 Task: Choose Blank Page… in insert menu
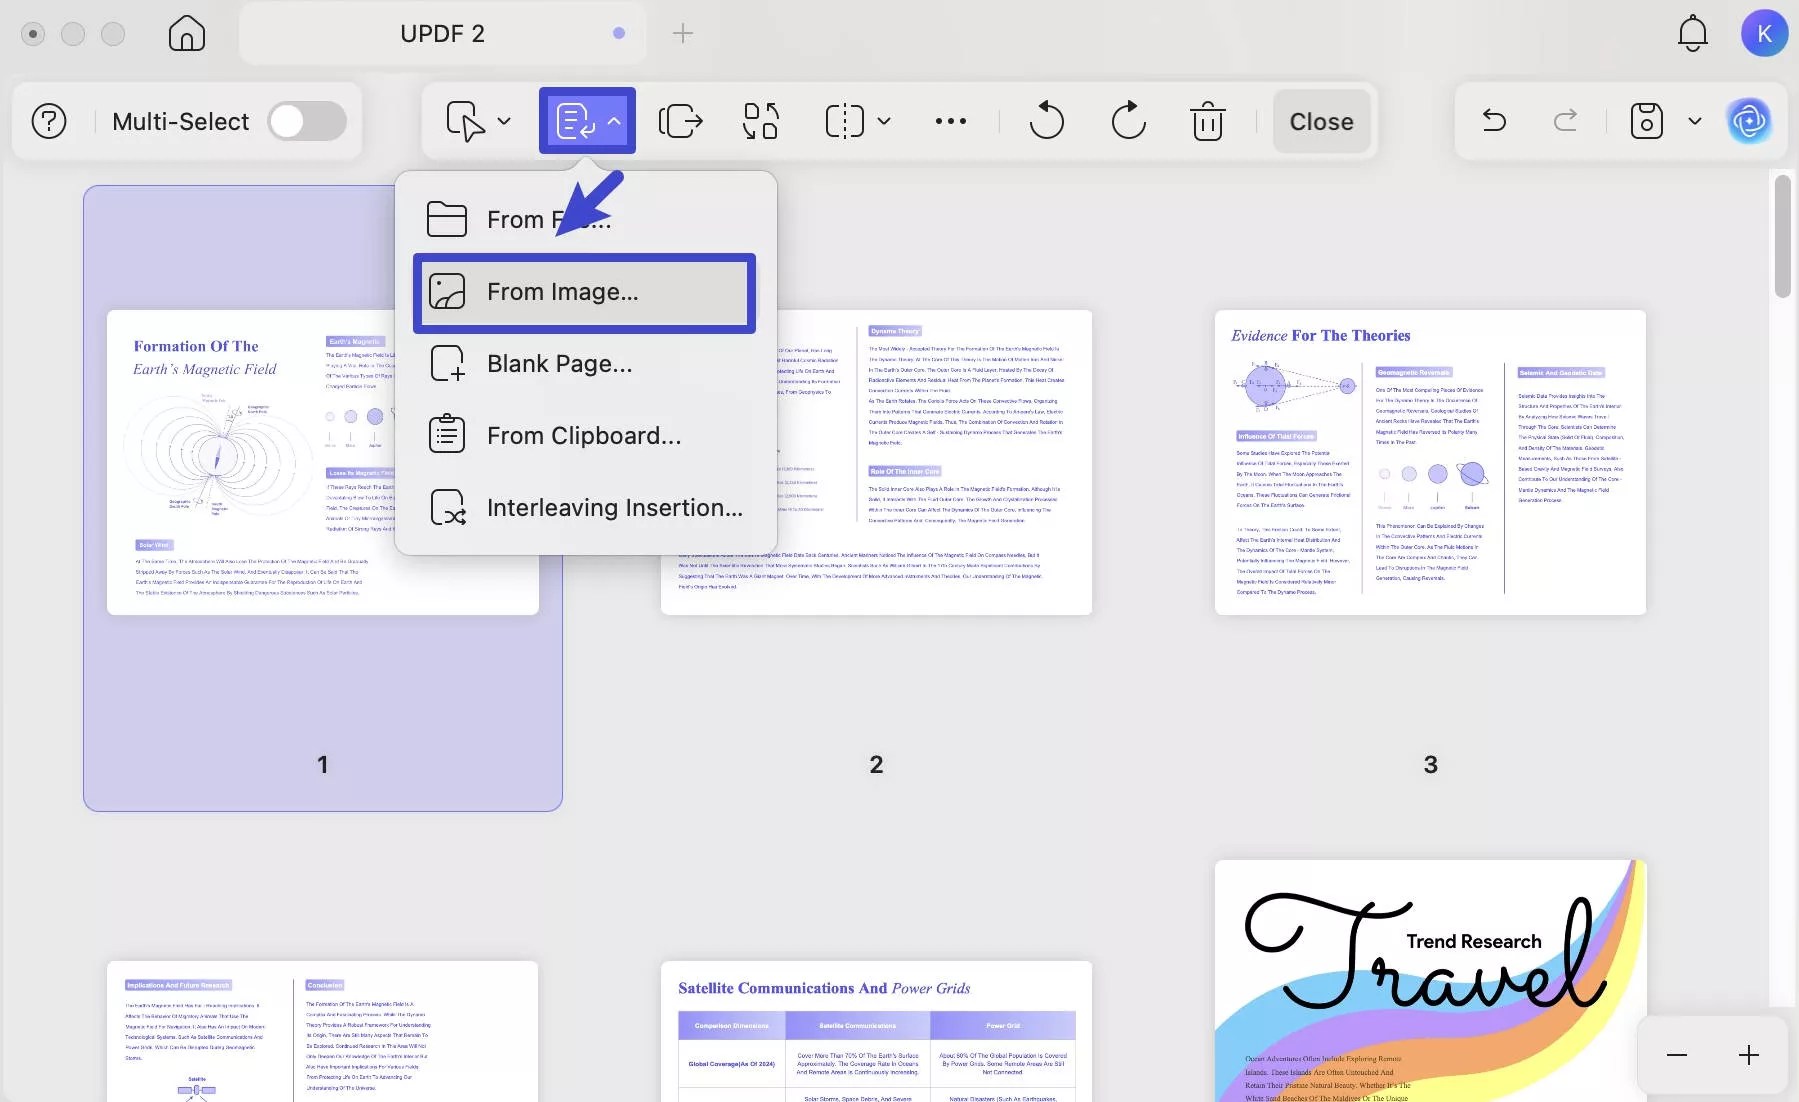[584, 364]
